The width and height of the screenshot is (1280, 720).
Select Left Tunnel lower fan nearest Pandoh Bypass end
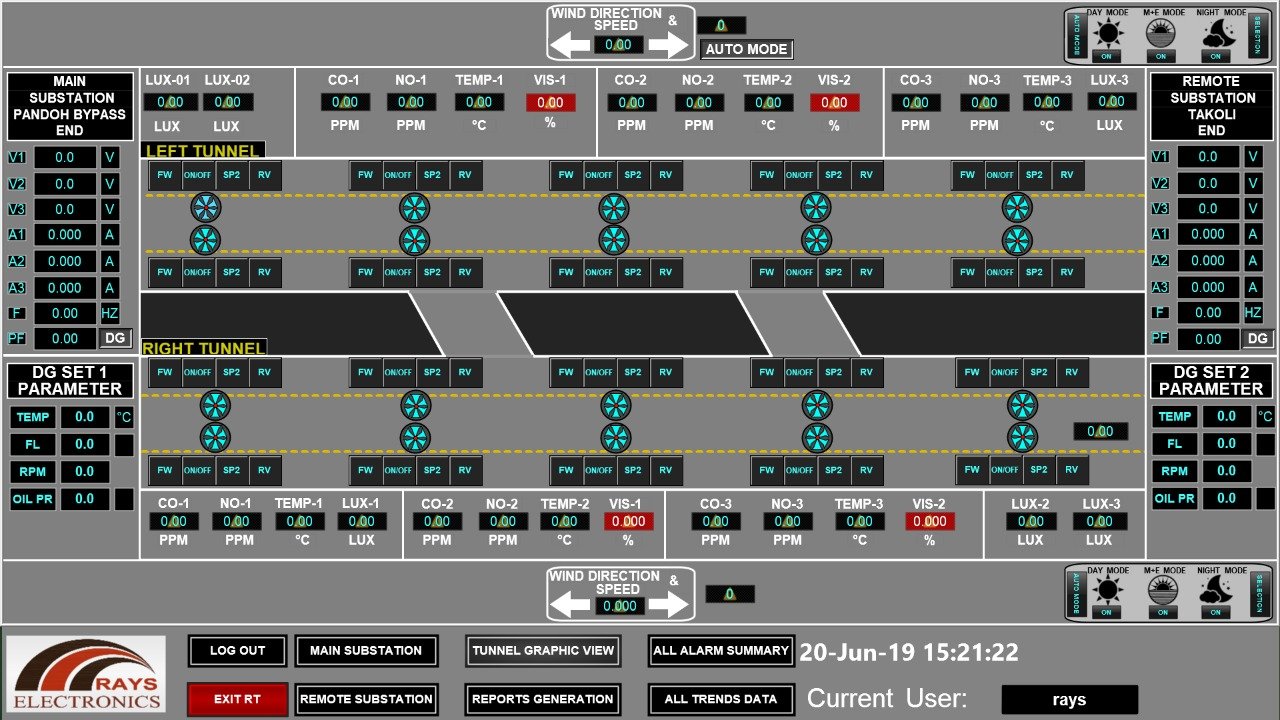coord(205,239)
